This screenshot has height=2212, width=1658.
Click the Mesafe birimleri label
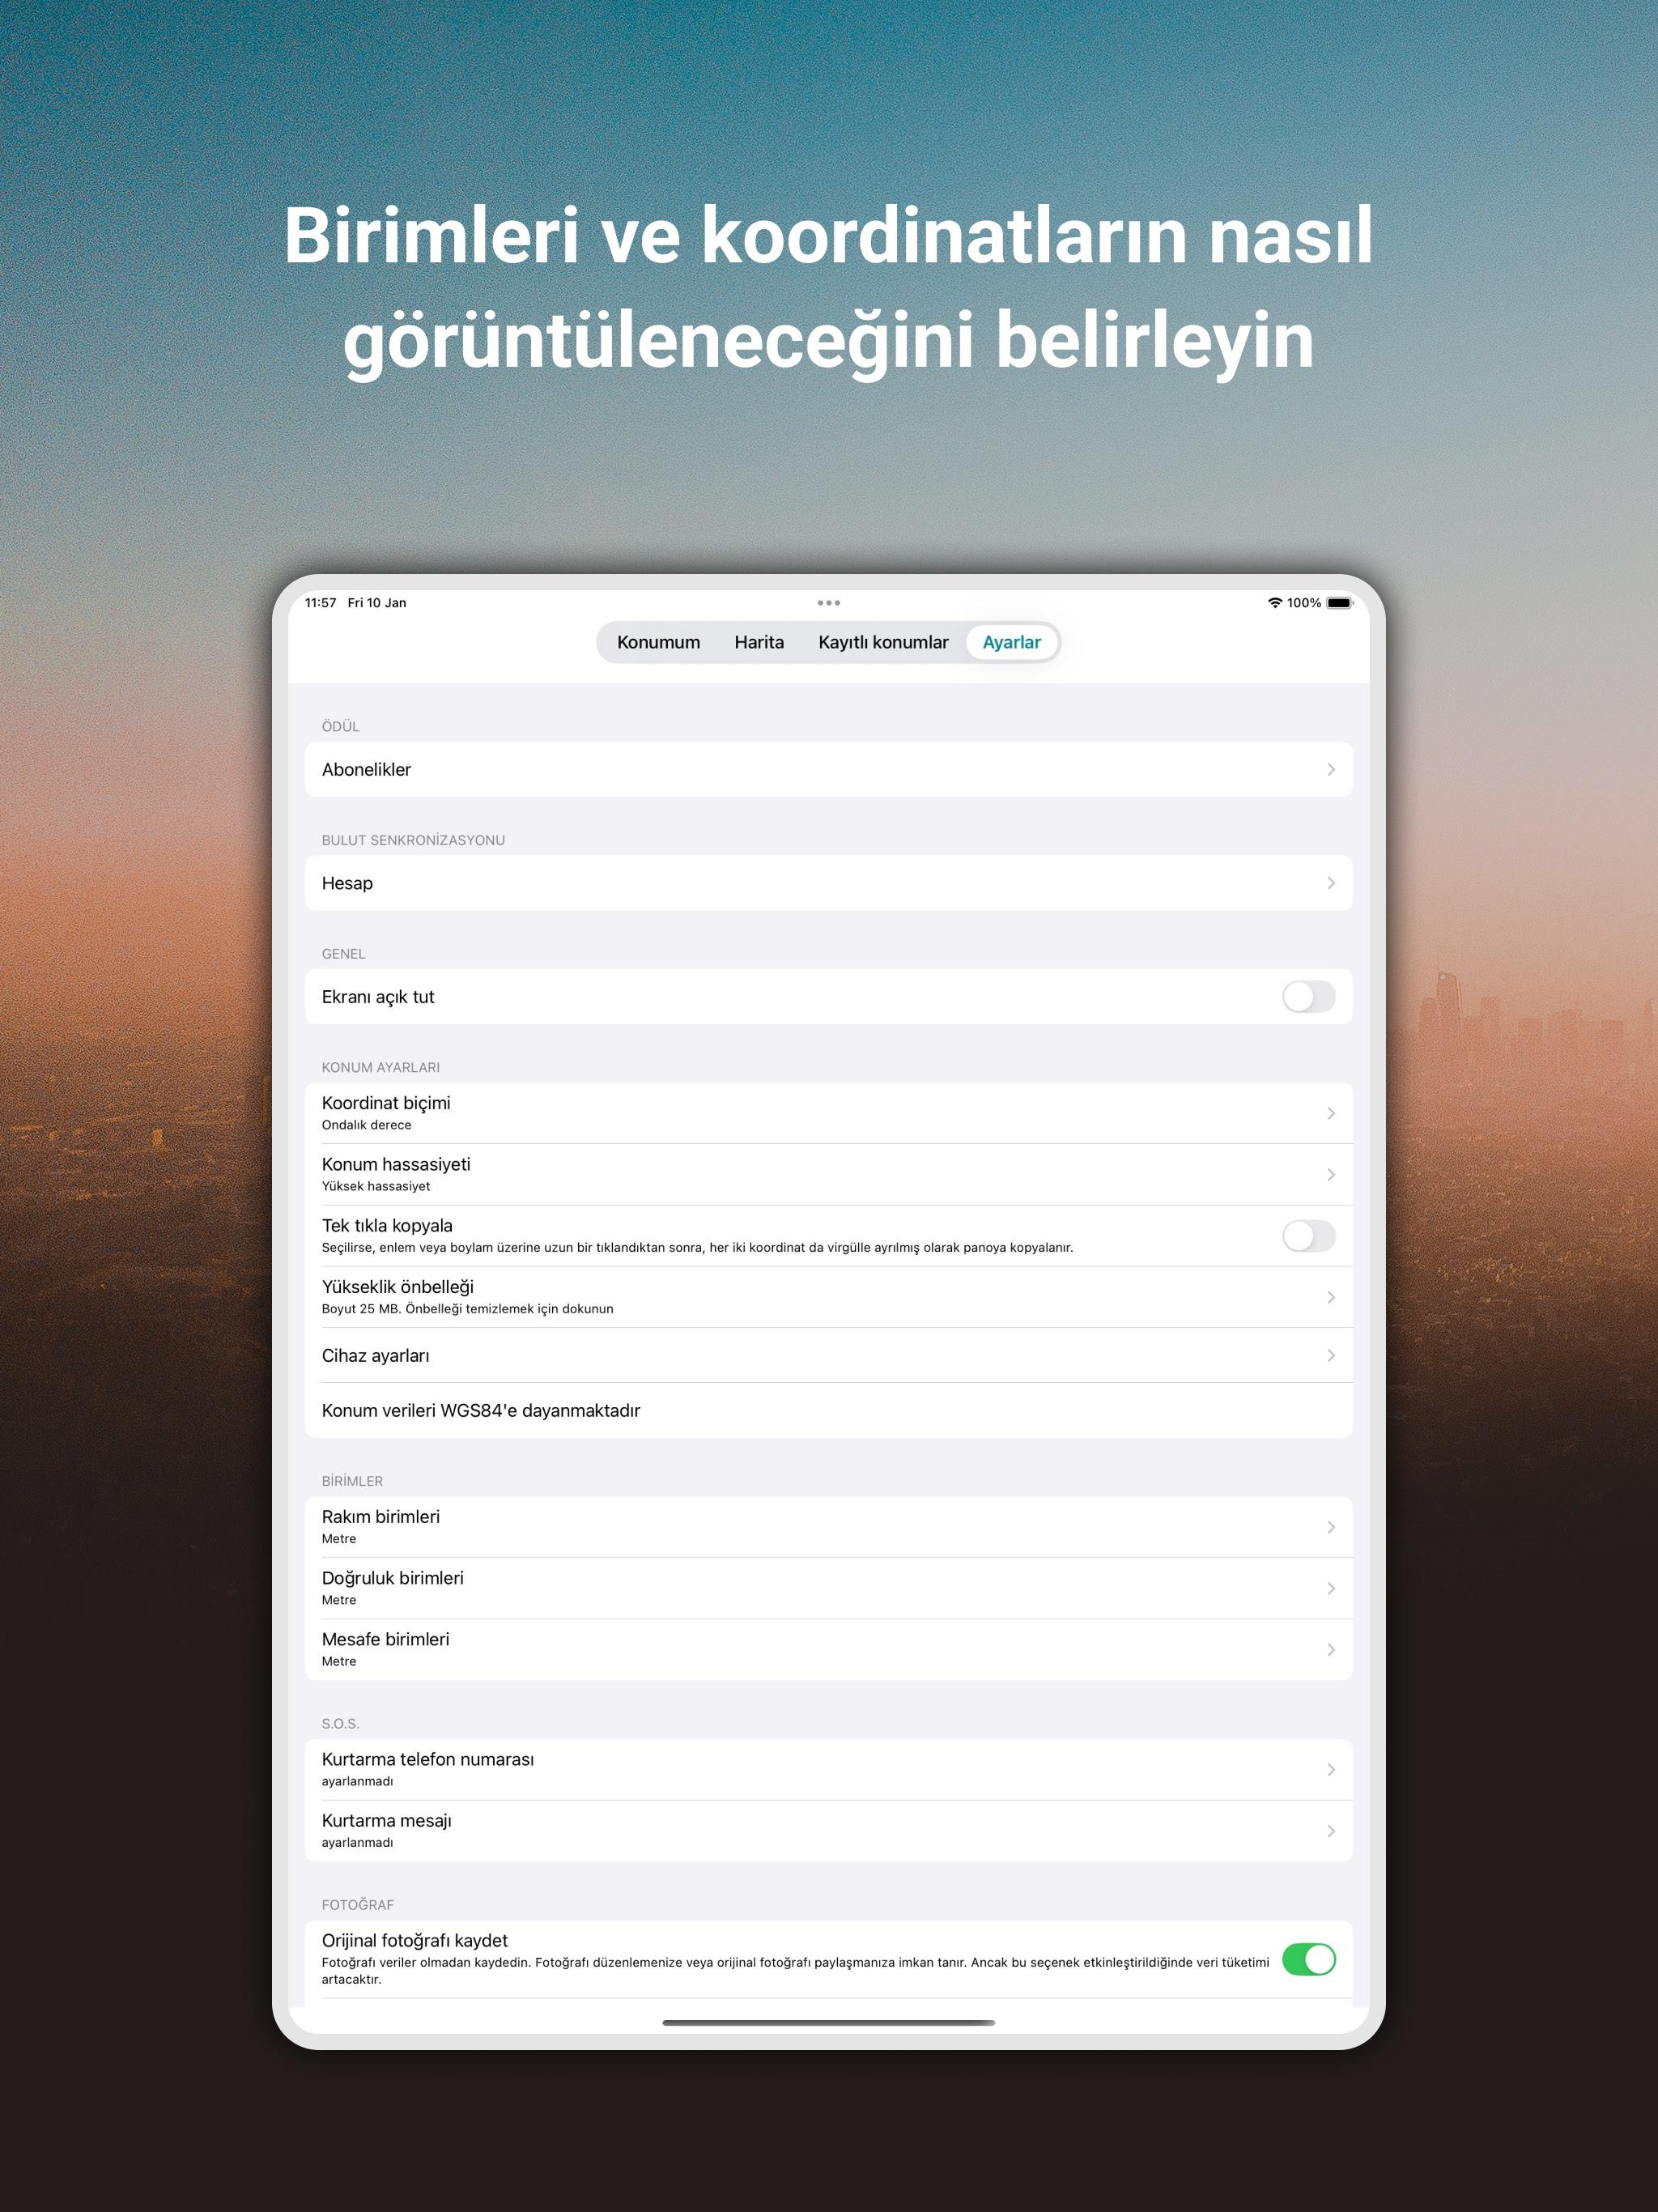click(x=385, y=1639)
